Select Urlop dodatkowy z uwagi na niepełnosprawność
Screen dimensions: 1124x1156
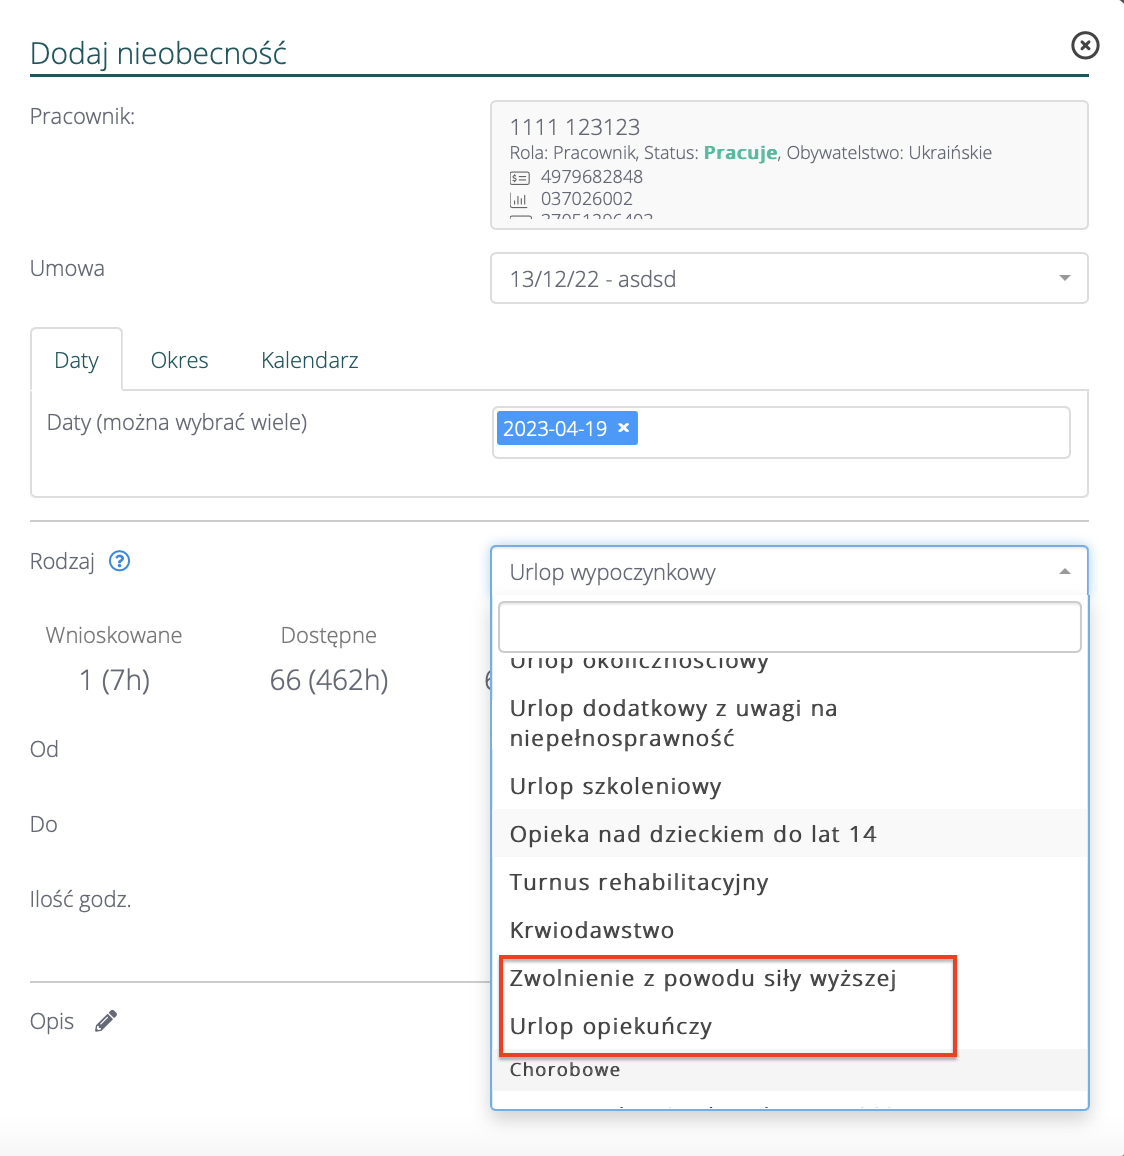673,723
